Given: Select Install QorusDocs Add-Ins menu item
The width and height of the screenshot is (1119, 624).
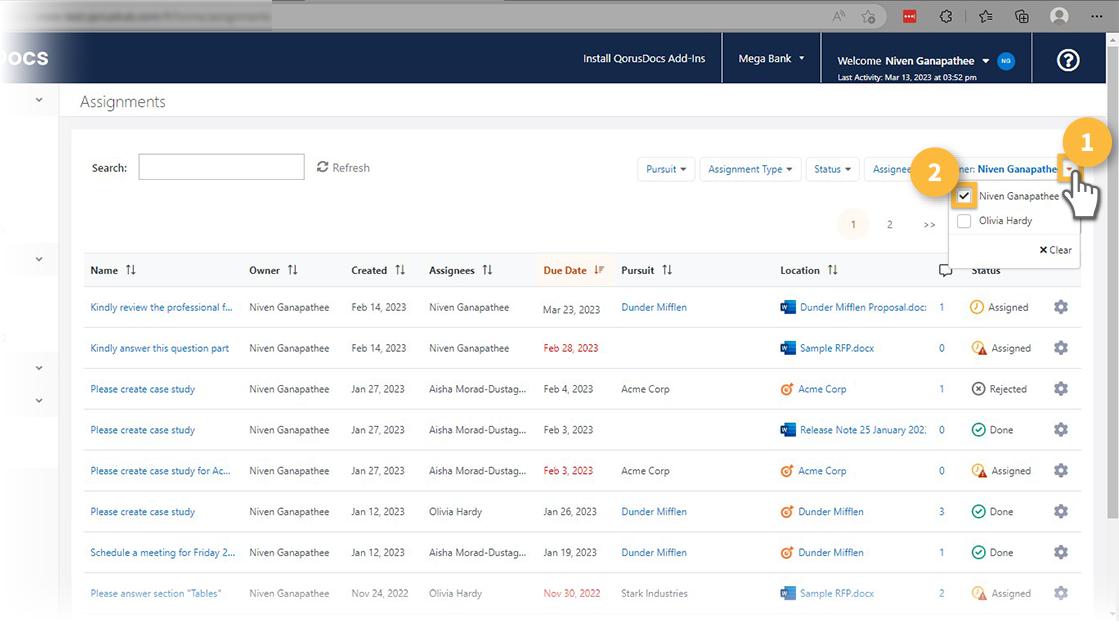Looking at the screenshot, I should (x=644, y=59).
